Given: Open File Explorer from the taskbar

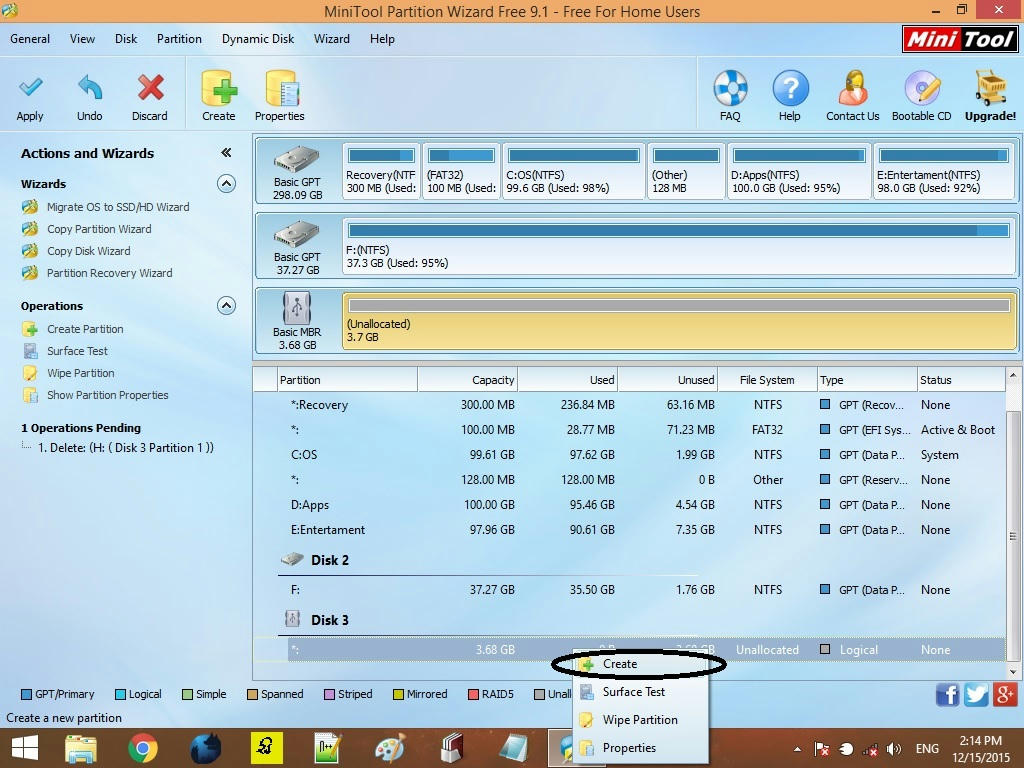Looking at the screenshot, I should 81,748.
